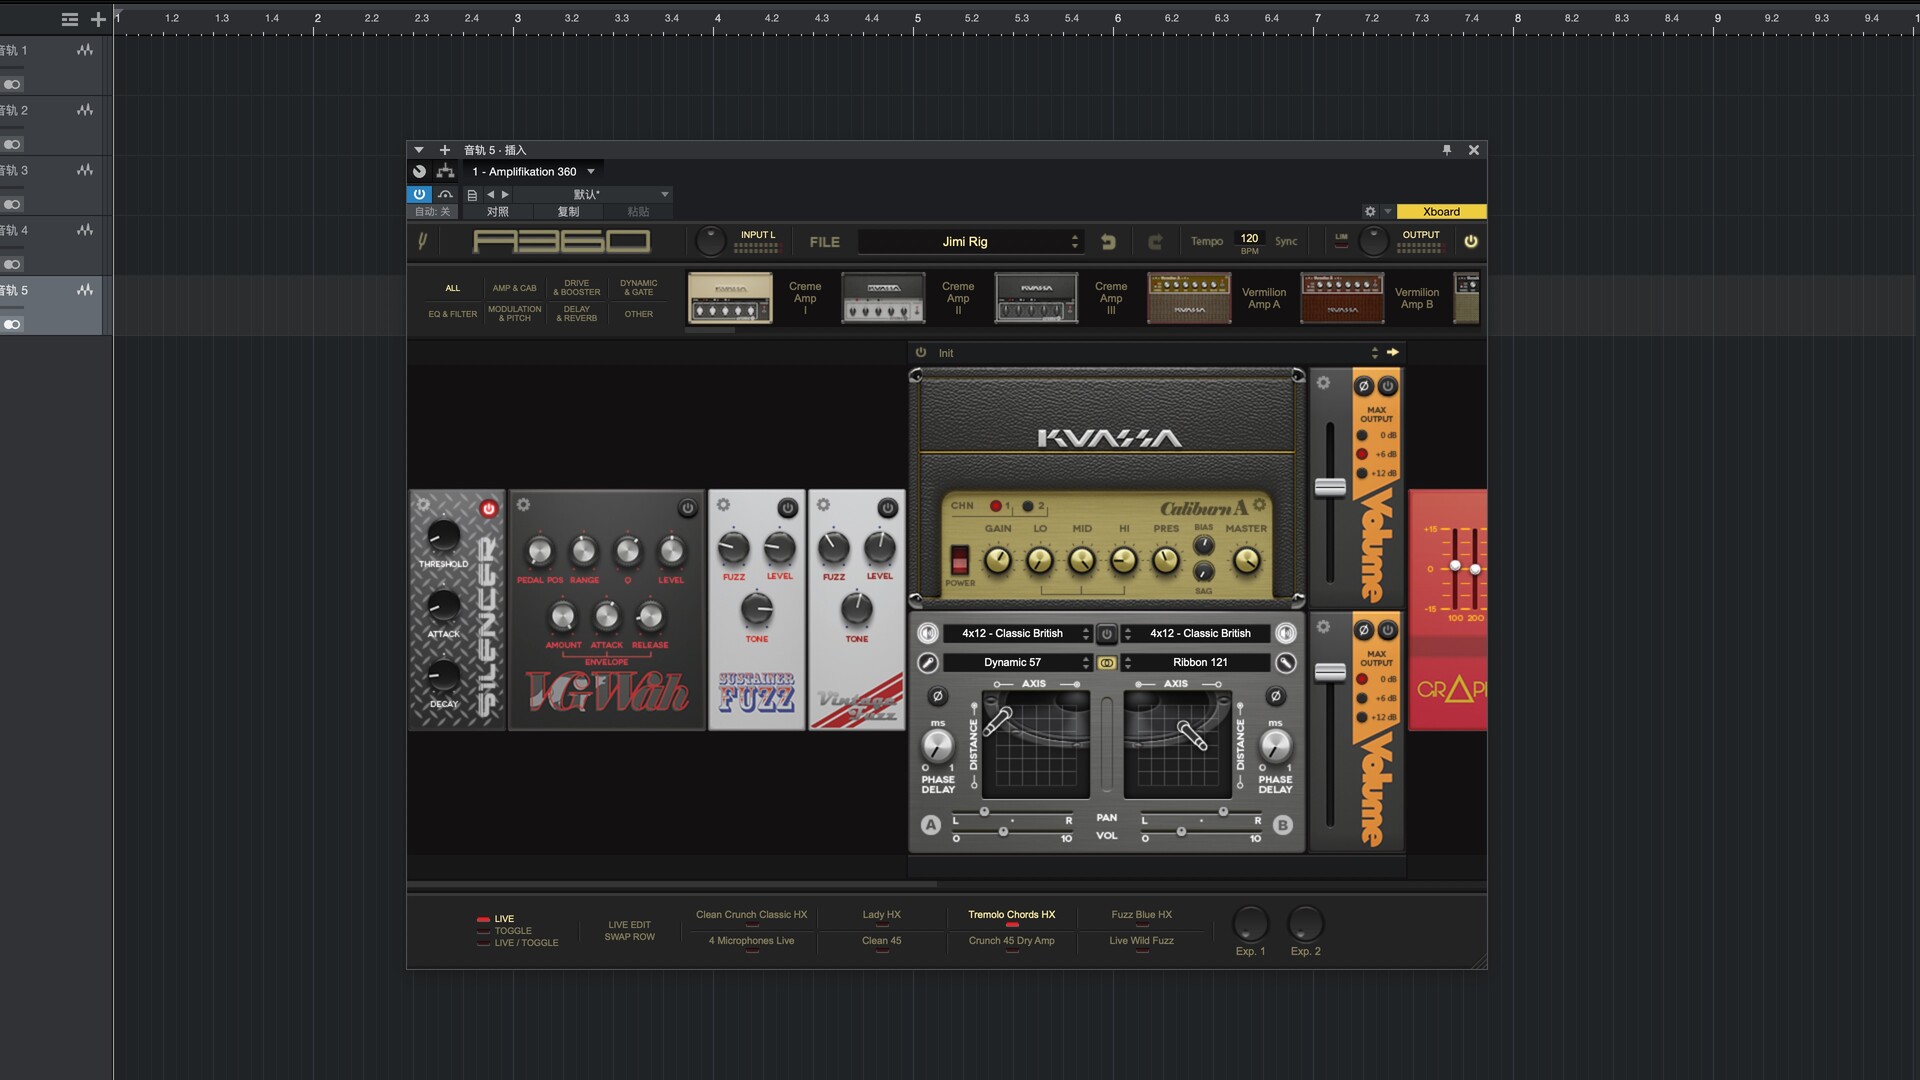Open the Caliburn A amp settings gear
The height and width of the screenshot is (1080, 1920).
click(x=1259, y=505)
